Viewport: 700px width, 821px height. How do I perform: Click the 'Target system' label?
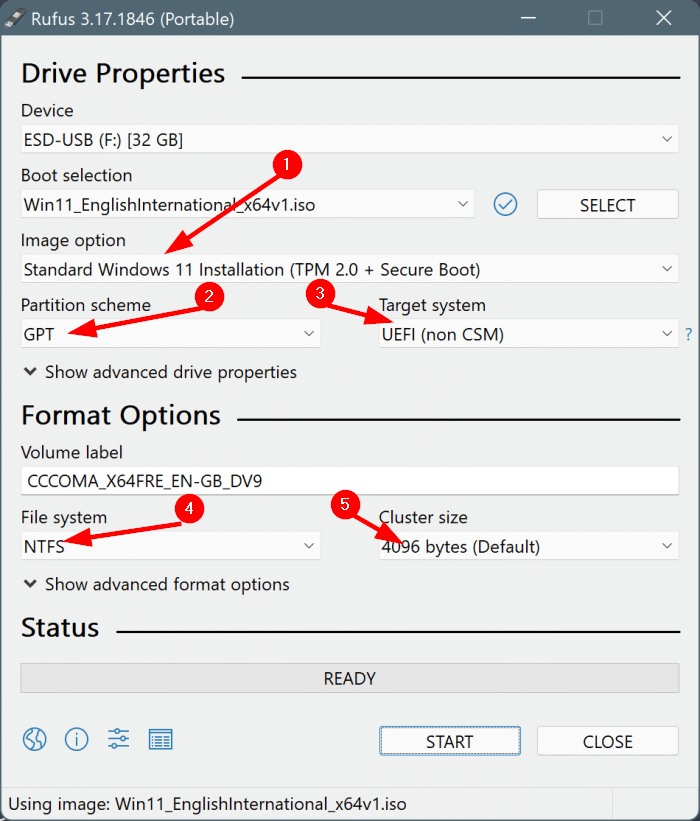point(432,305)
